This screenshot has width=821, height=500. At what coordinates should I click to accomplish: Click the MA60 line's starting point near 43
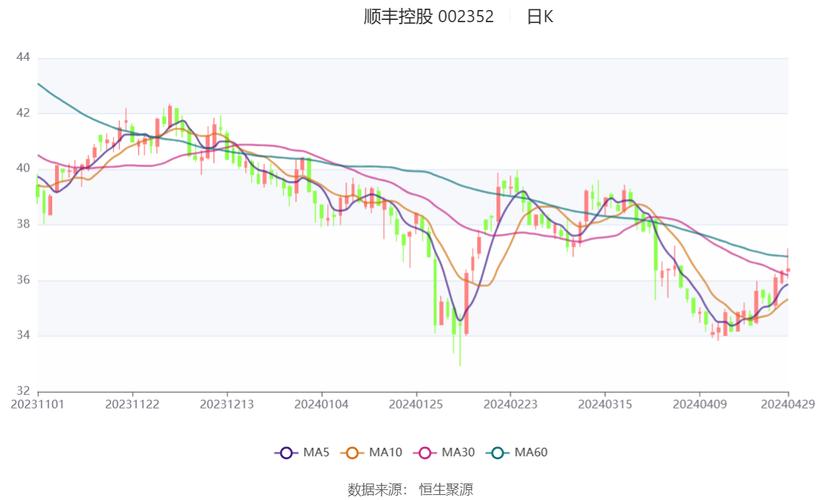pyautogui.click(x=38, y=84)
